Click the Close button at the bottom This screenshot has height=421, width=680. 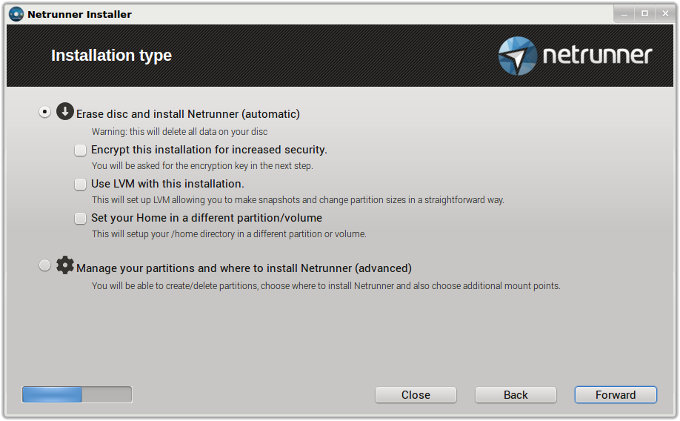point(416,395)
